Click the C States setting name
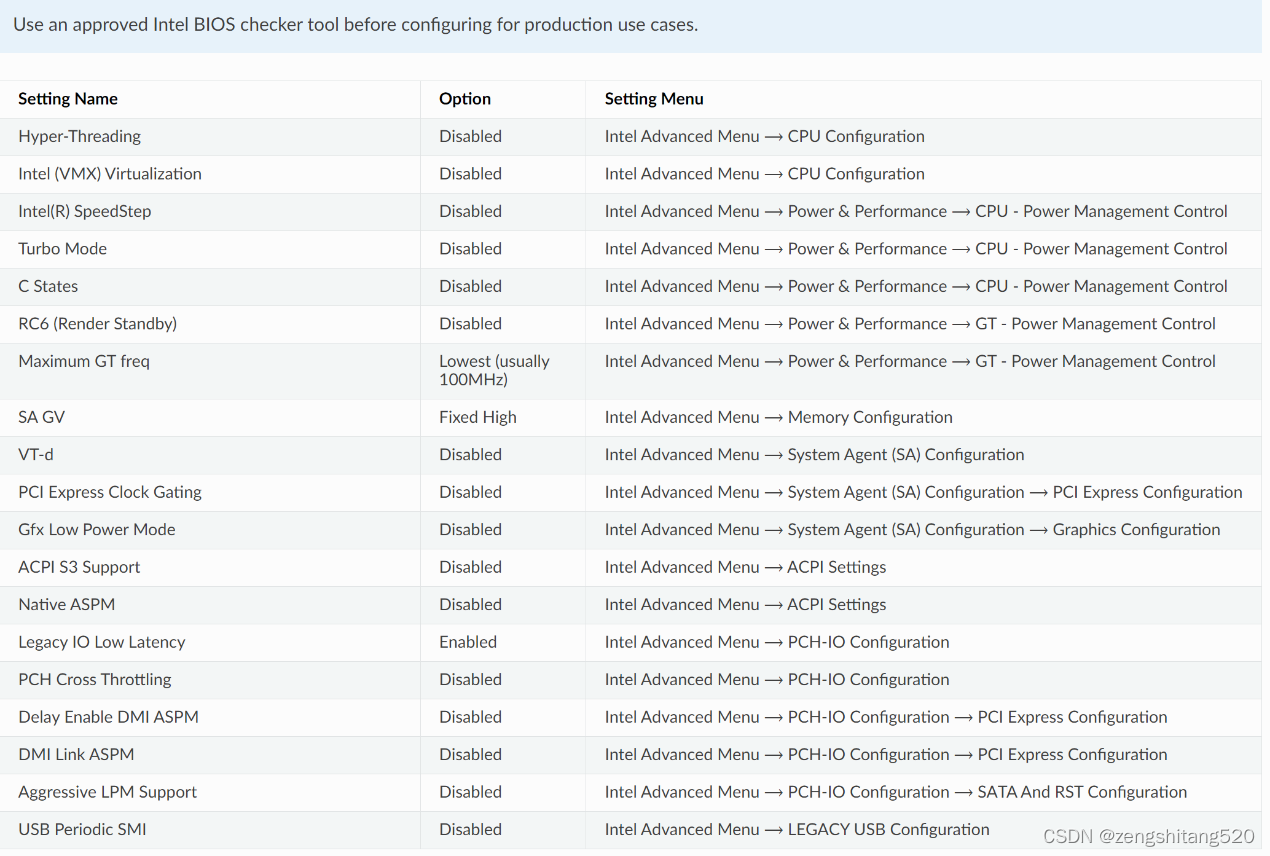This screenshot has height=856, width=1270. coord(48,286)
